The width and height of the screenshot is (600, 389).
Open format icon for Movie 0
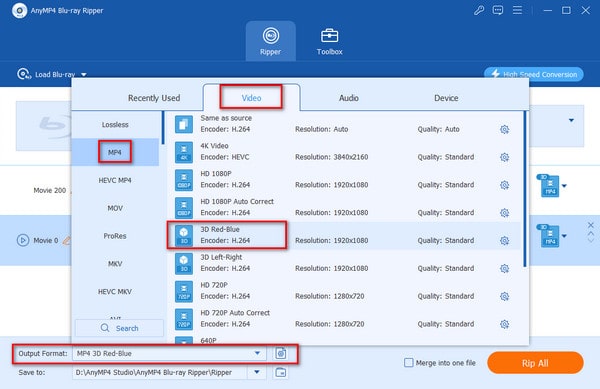coord(548,236)
